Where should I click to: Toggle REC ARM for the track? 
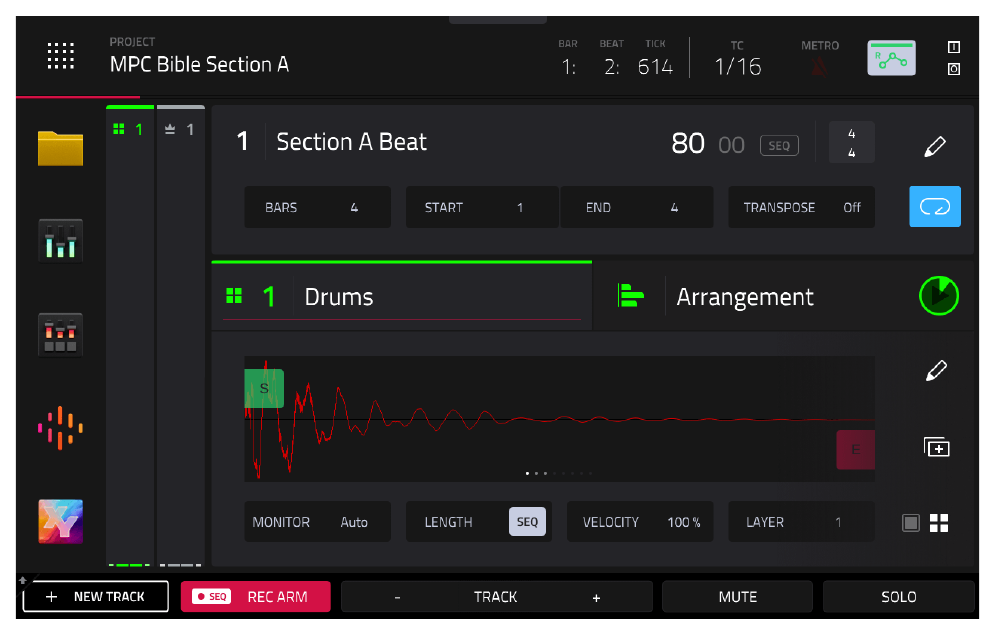tap(255, 597)
